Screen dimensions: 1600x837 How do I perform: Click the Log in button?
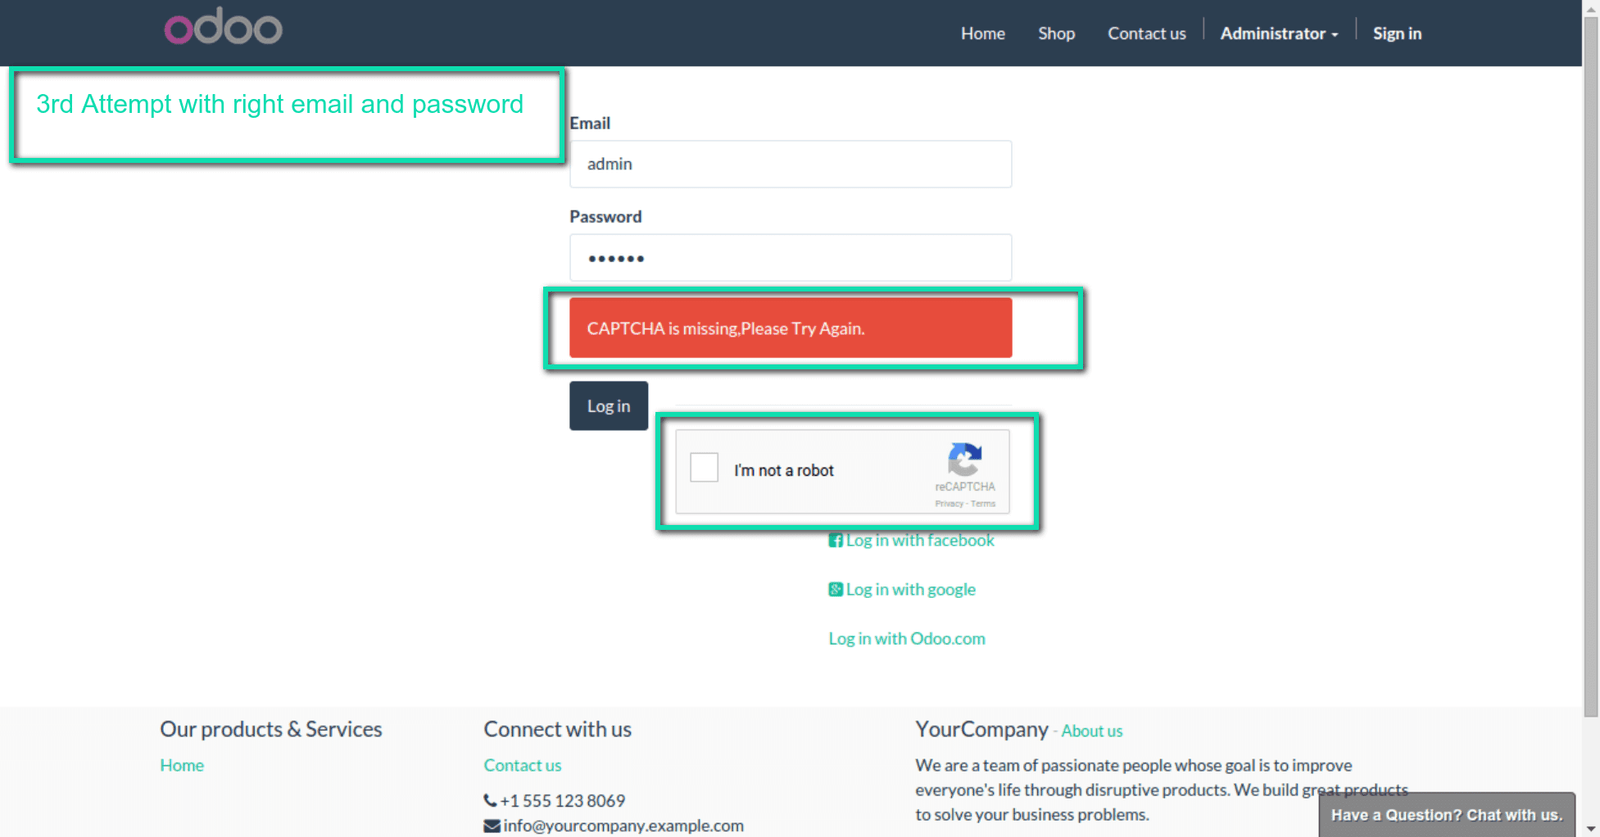pyautogui.click(x=608, y=406)
